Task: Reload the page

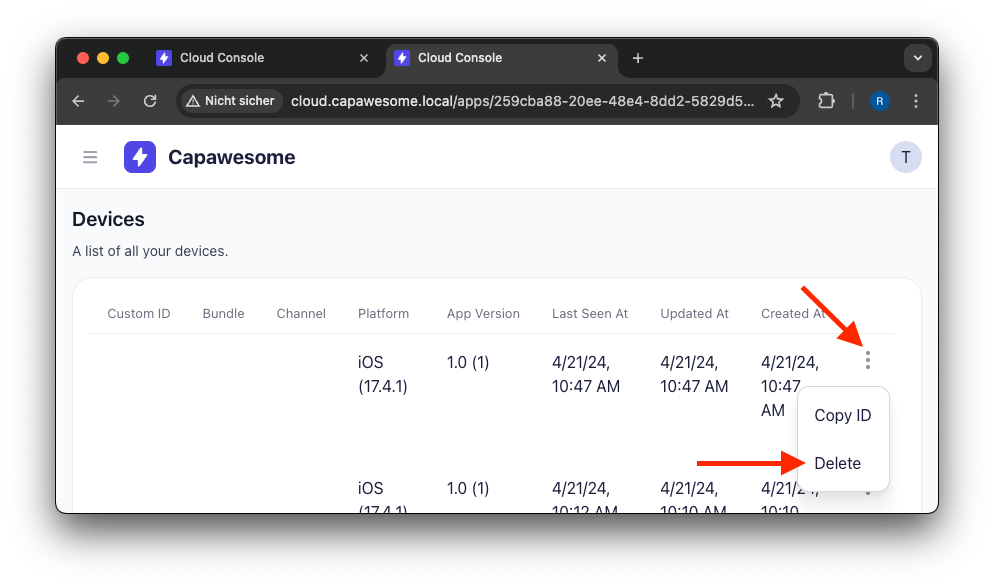Action: (150, 101)
